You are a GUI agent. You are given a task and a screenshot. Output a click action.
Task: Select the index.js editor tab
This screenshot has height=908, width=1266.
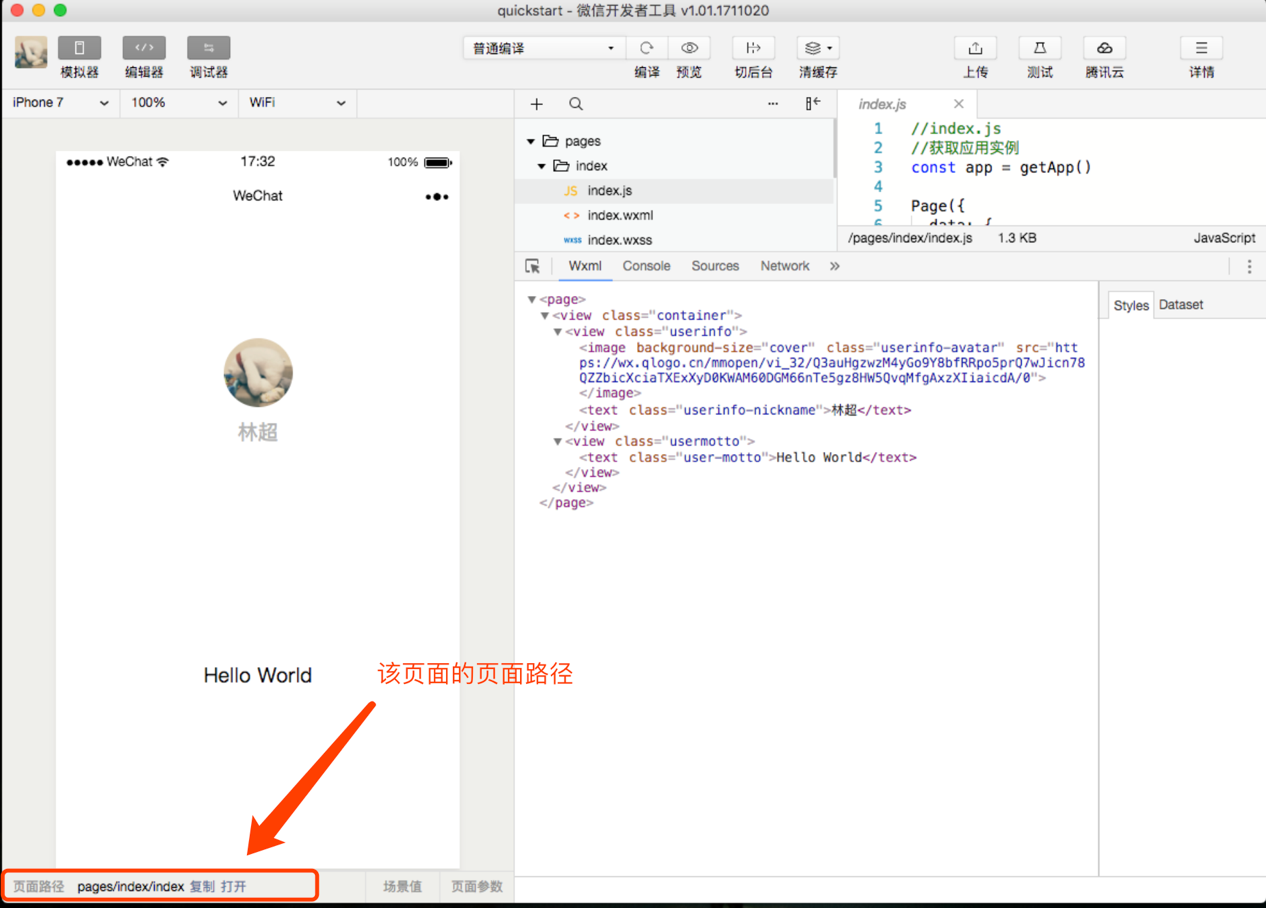point(883,104)
